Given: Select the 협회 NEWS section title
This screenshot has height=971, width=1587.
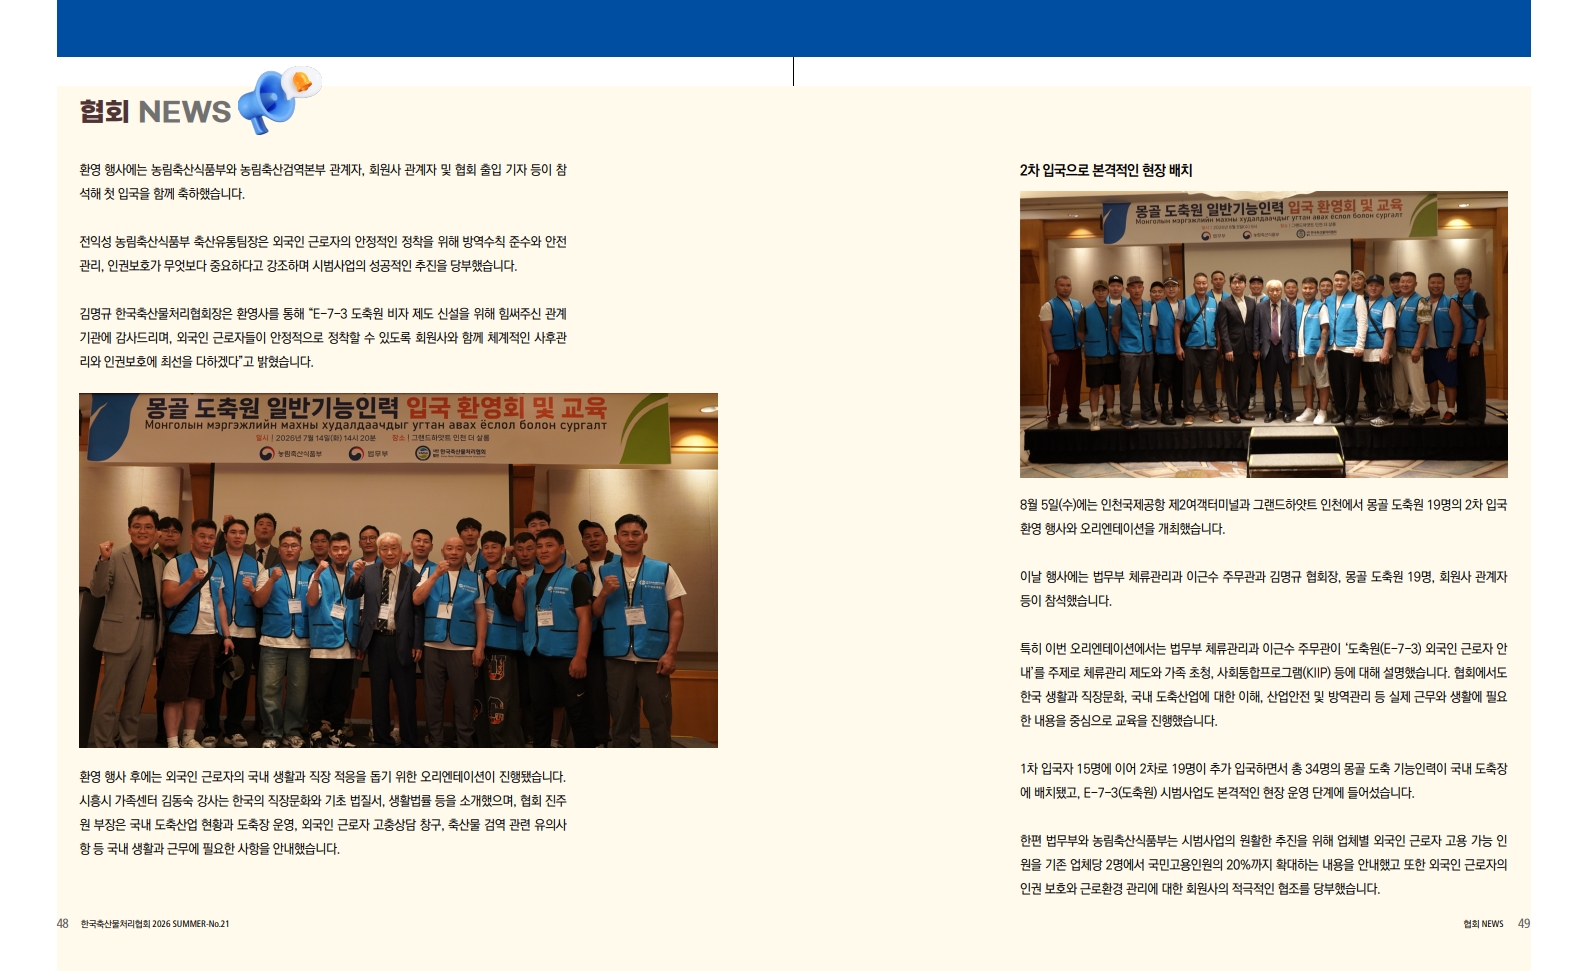Looking at the screenshot, I should (155, 111).
